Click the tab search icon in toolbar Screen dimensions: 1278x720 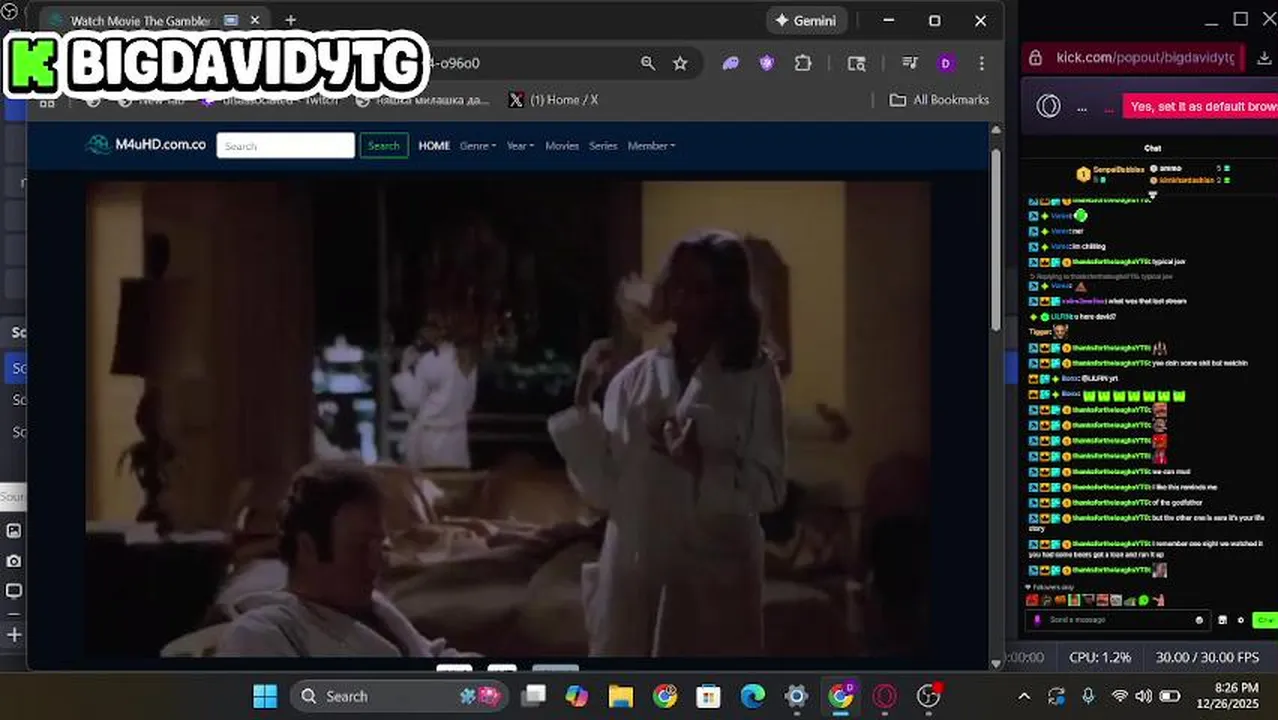(857, 63)
